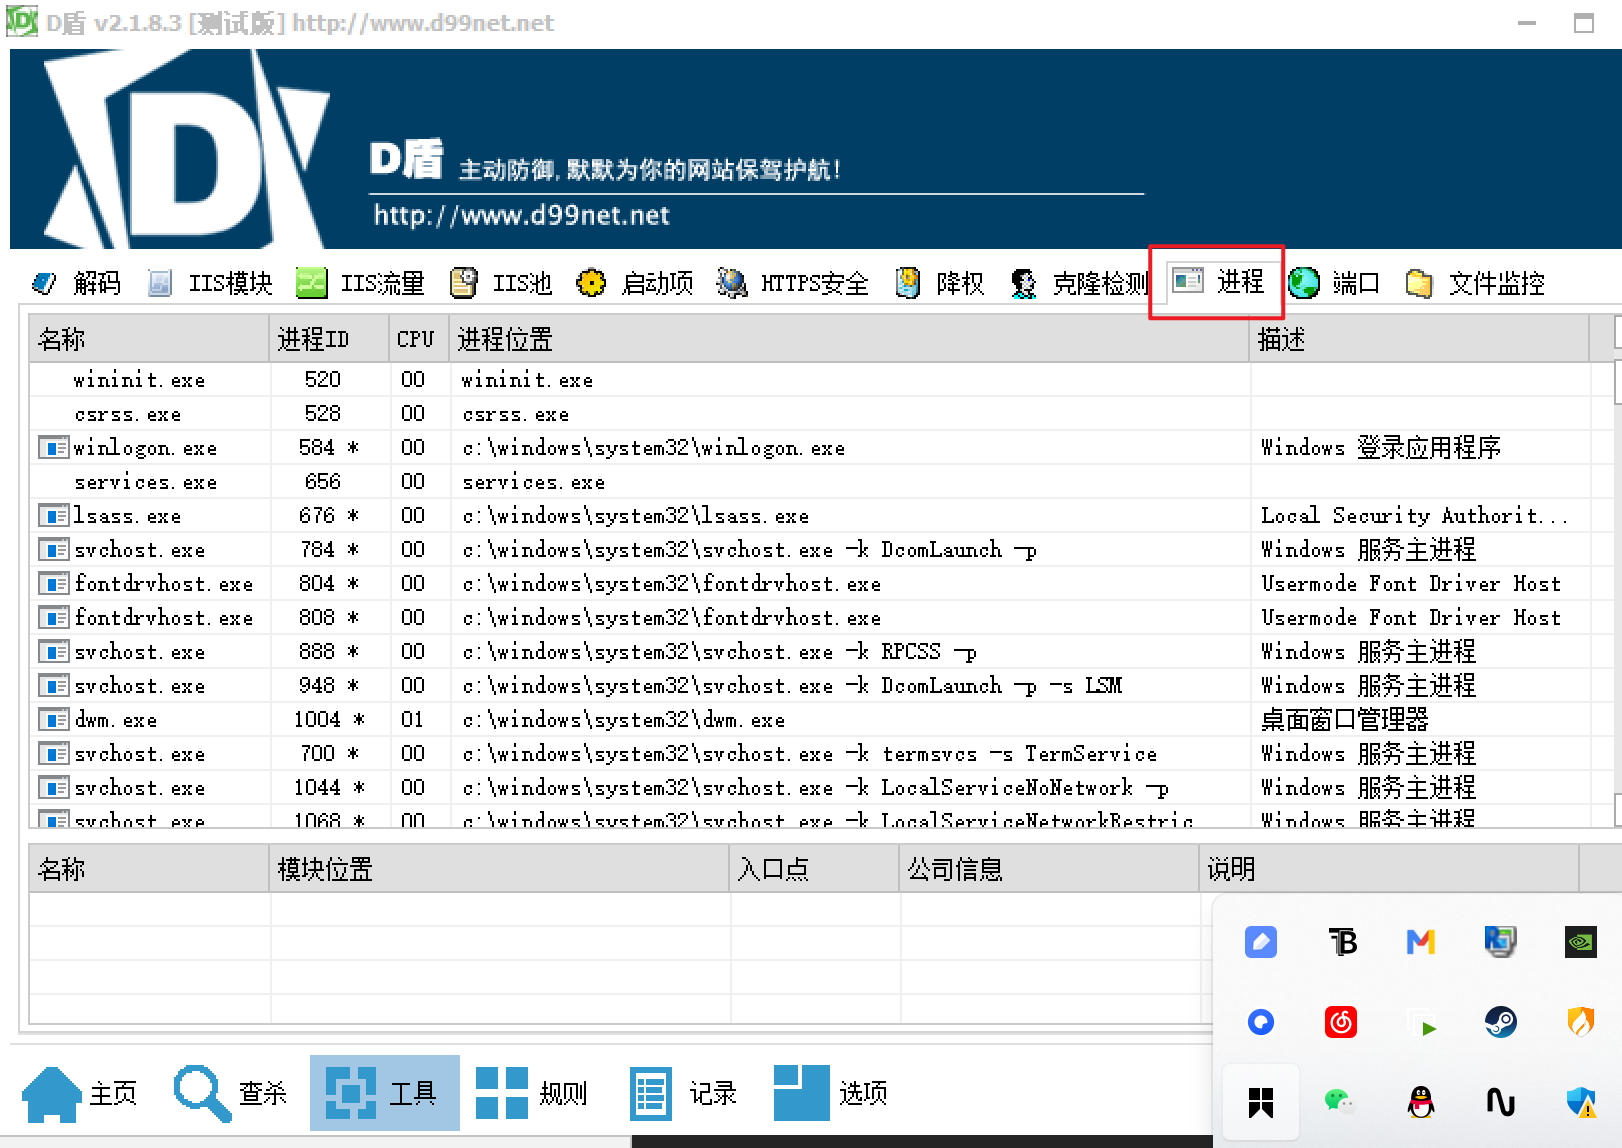Viewport: 1622px width, 1148px height.
Task: Open the 解码 decode tool
Action: tap(77, 283)
